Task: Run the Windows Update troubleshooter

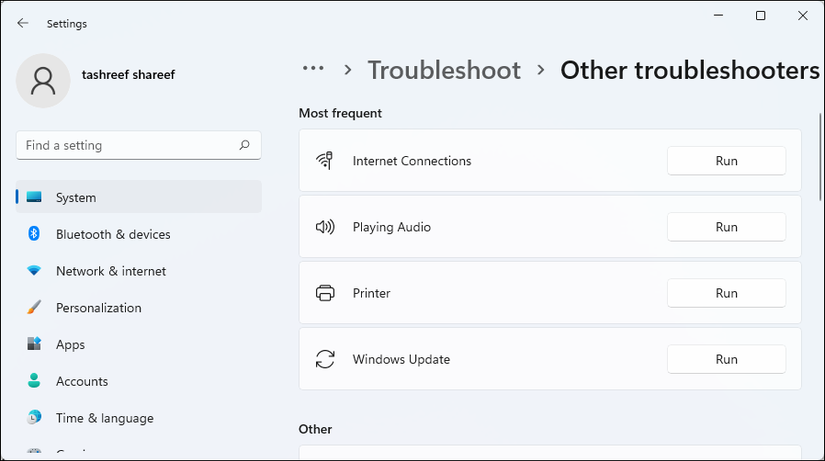Action: pyautogui.click(x=726, y=359)
